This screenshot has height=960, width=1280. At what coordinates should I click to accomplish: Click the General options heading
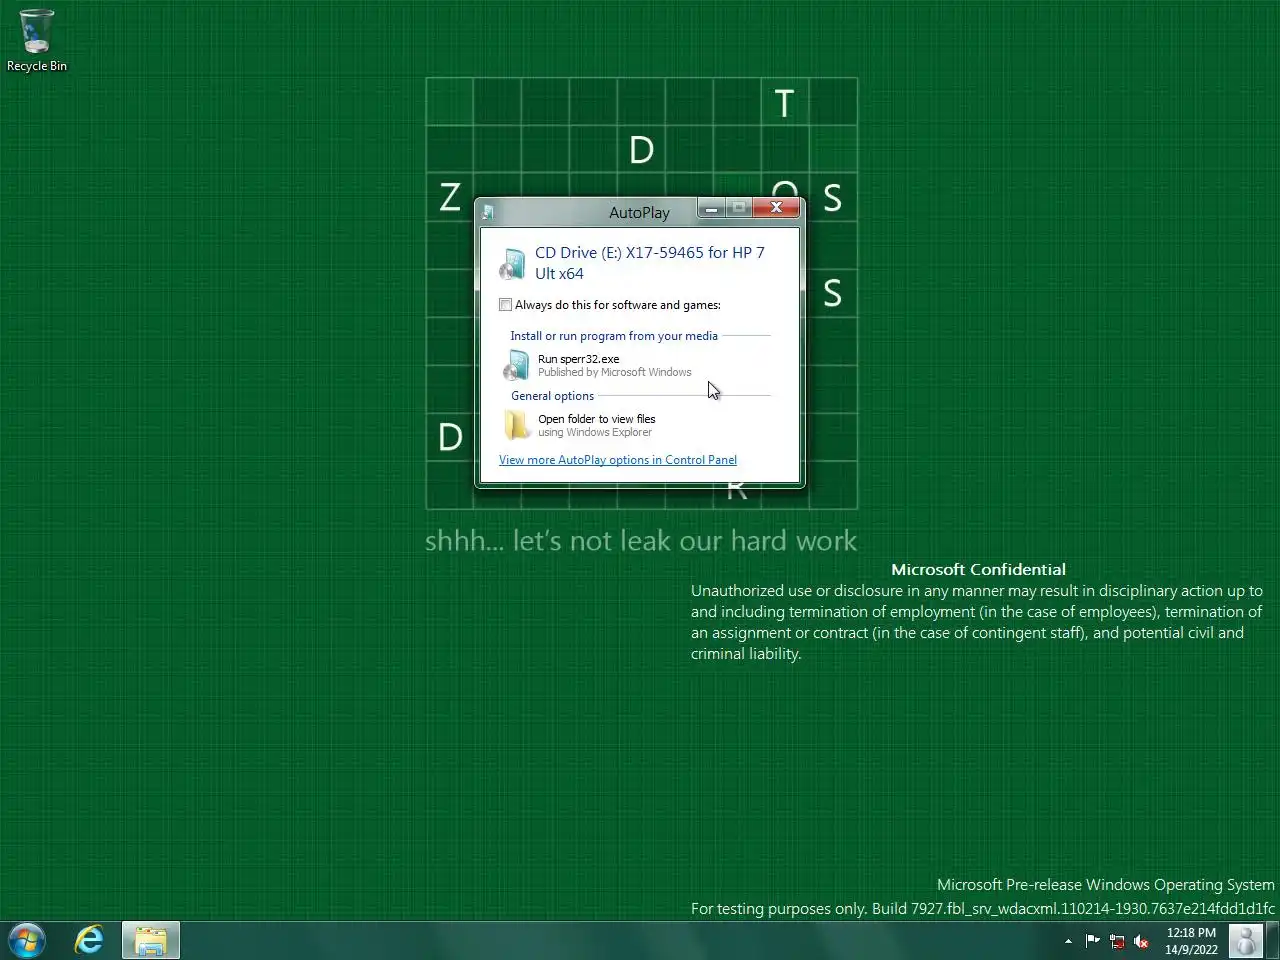553,396
